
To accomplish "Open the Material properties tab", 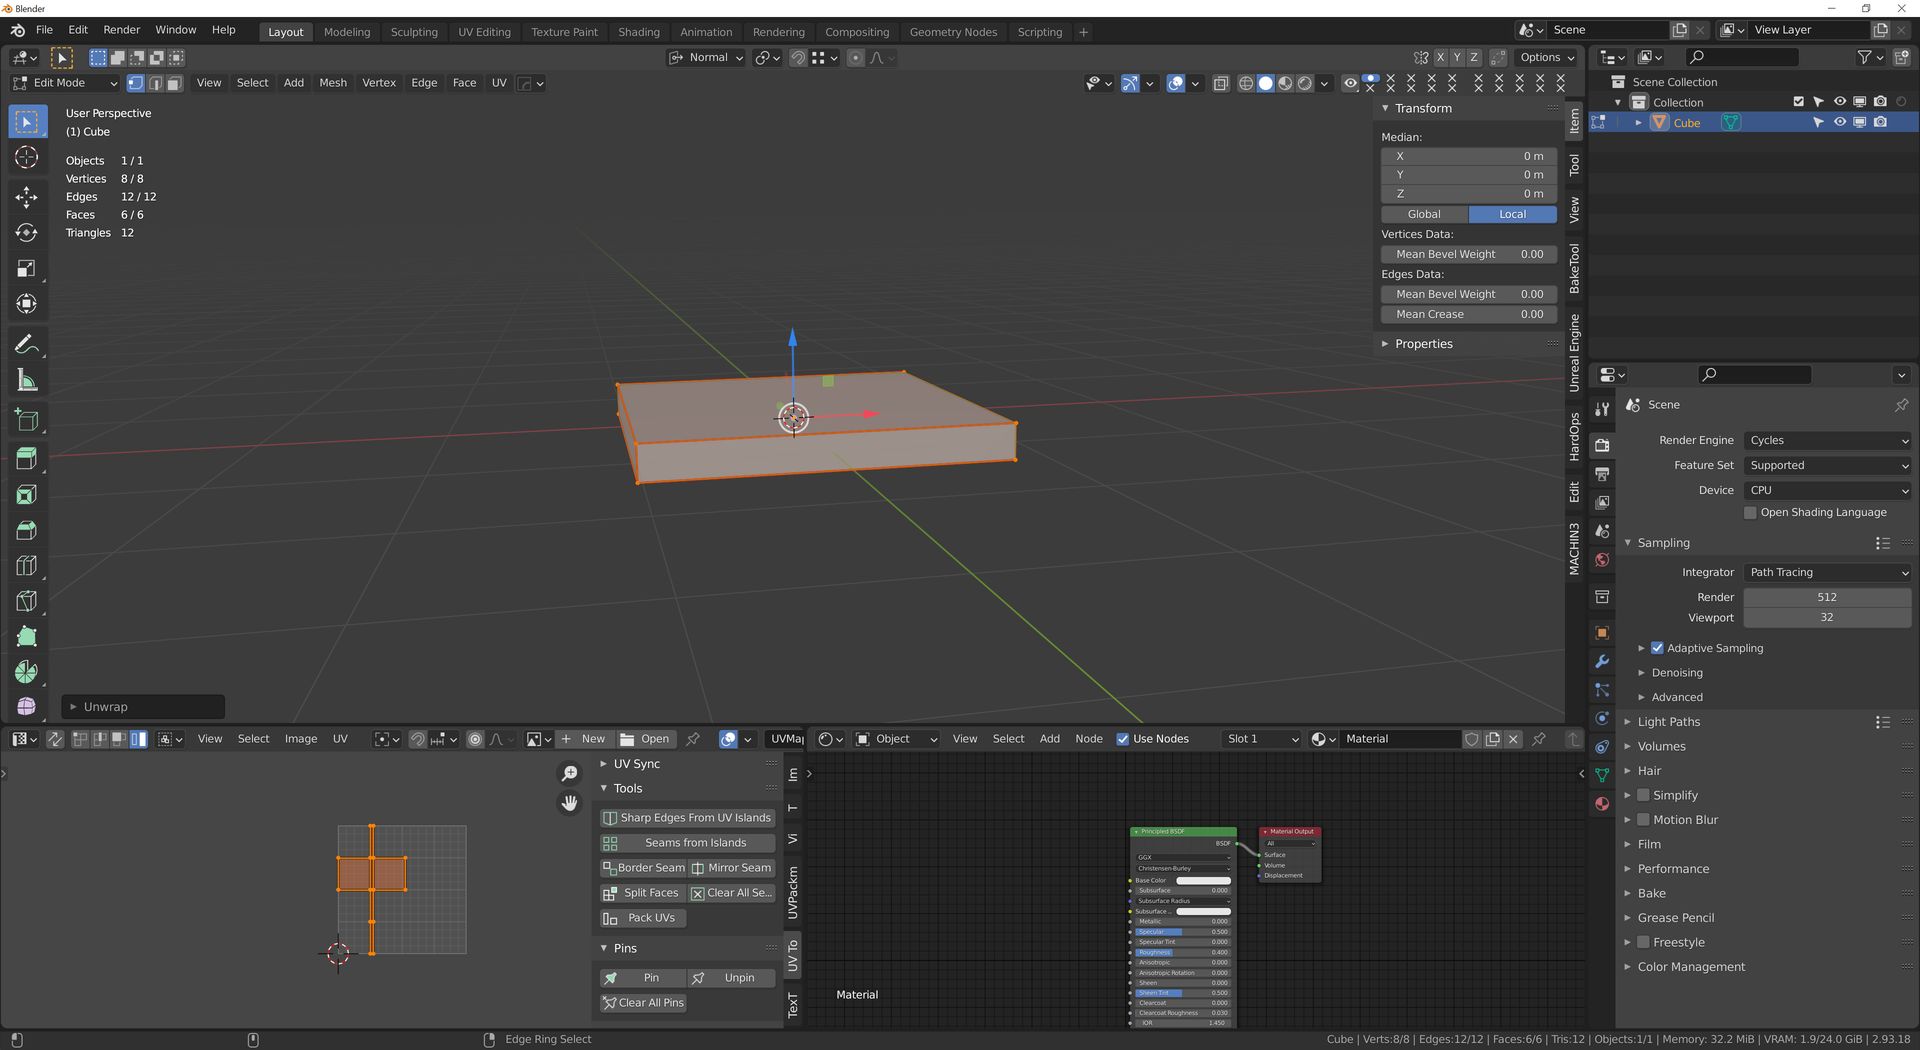I will coord(1602,804).
